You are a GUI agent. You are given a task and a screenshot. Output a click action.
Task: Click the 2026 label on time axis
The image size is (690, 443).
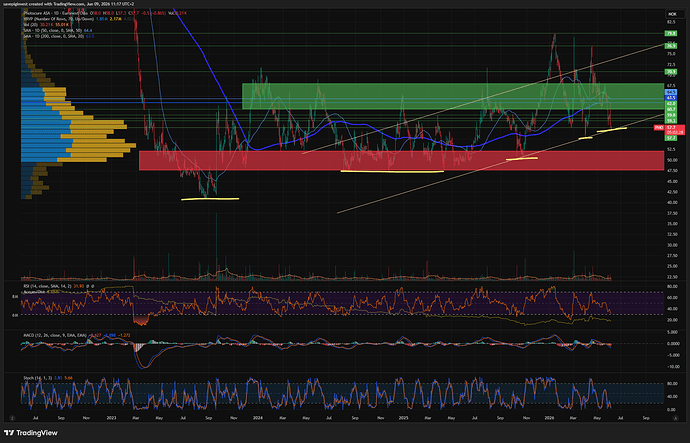pos(549,418)
